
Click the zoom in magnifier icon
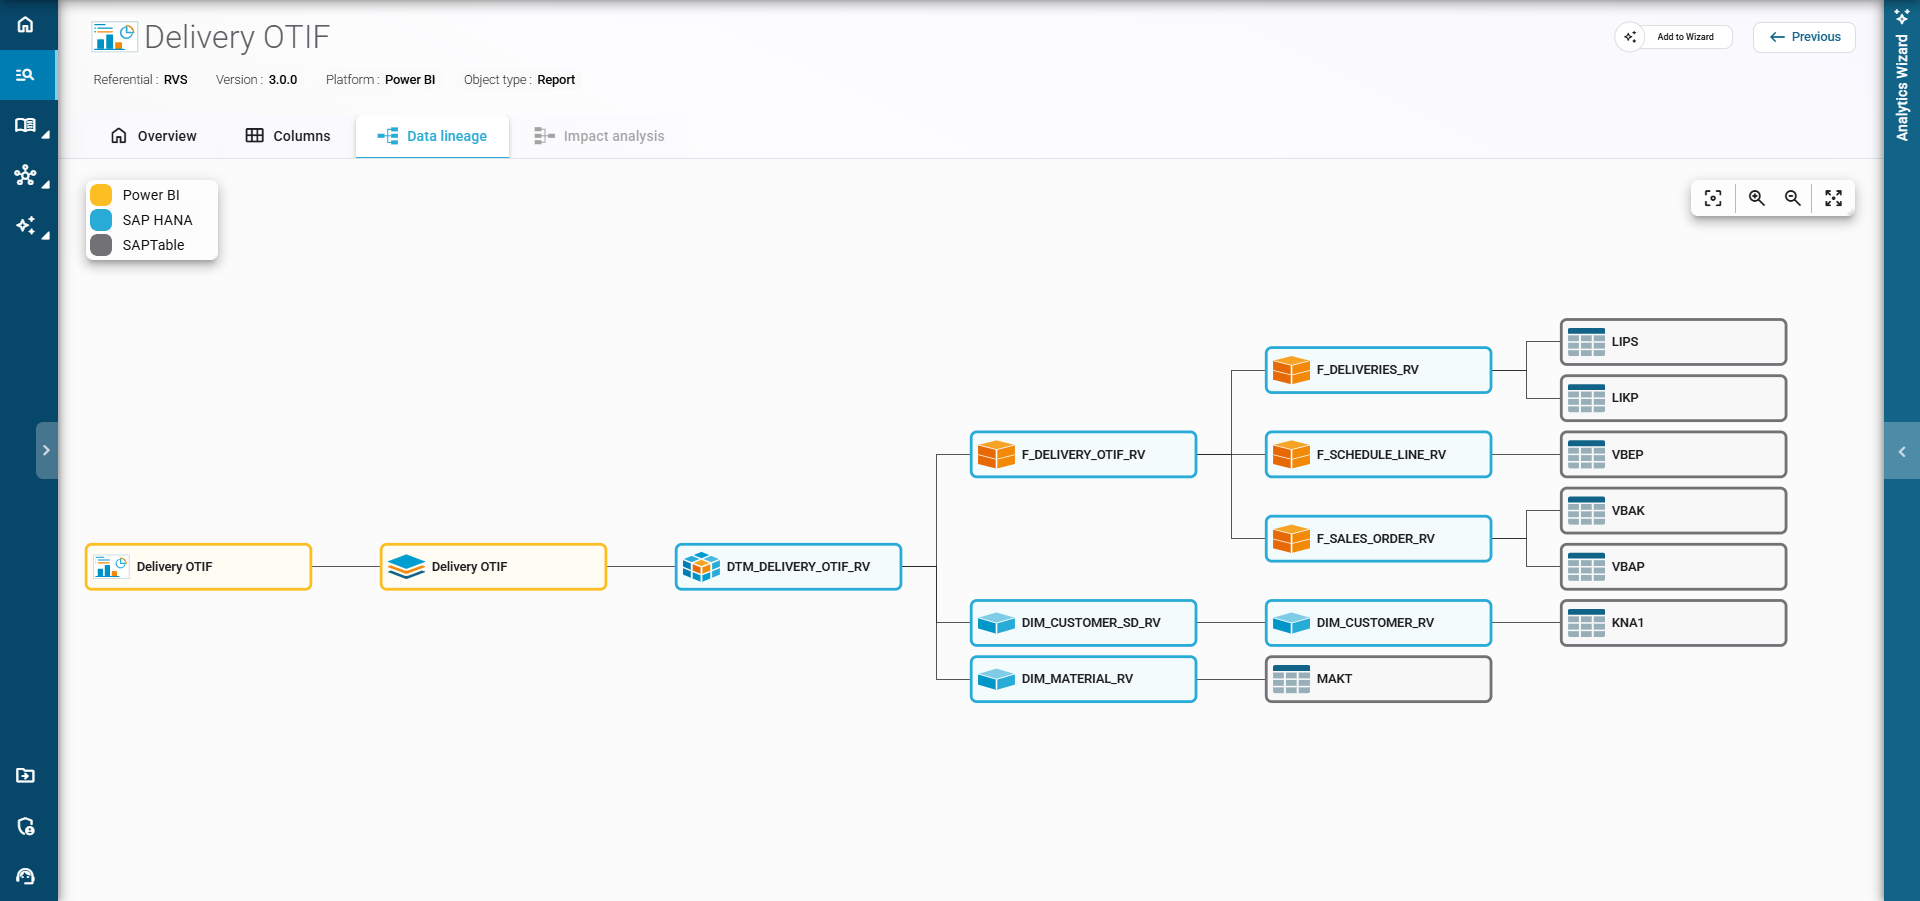1756,198
